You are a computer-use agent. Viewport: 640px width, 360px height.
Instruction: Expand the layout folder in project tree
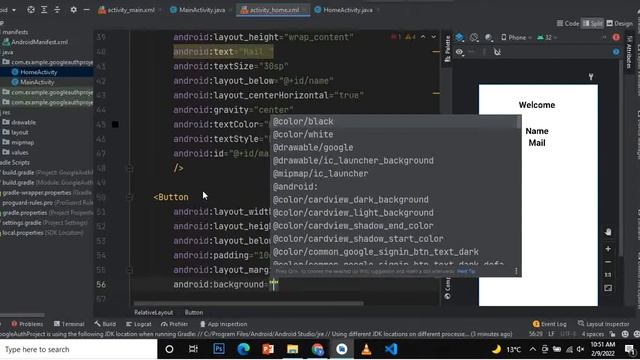[16, 132]
